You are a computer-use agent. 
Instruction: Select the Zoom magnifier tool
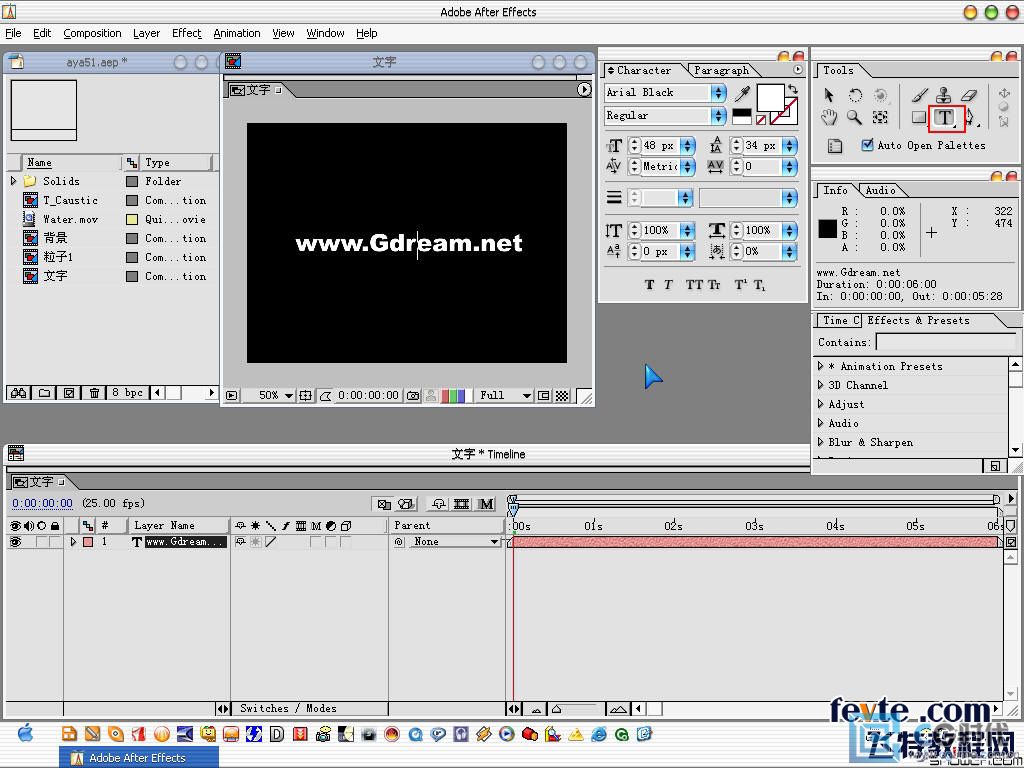tap(854, 118)
